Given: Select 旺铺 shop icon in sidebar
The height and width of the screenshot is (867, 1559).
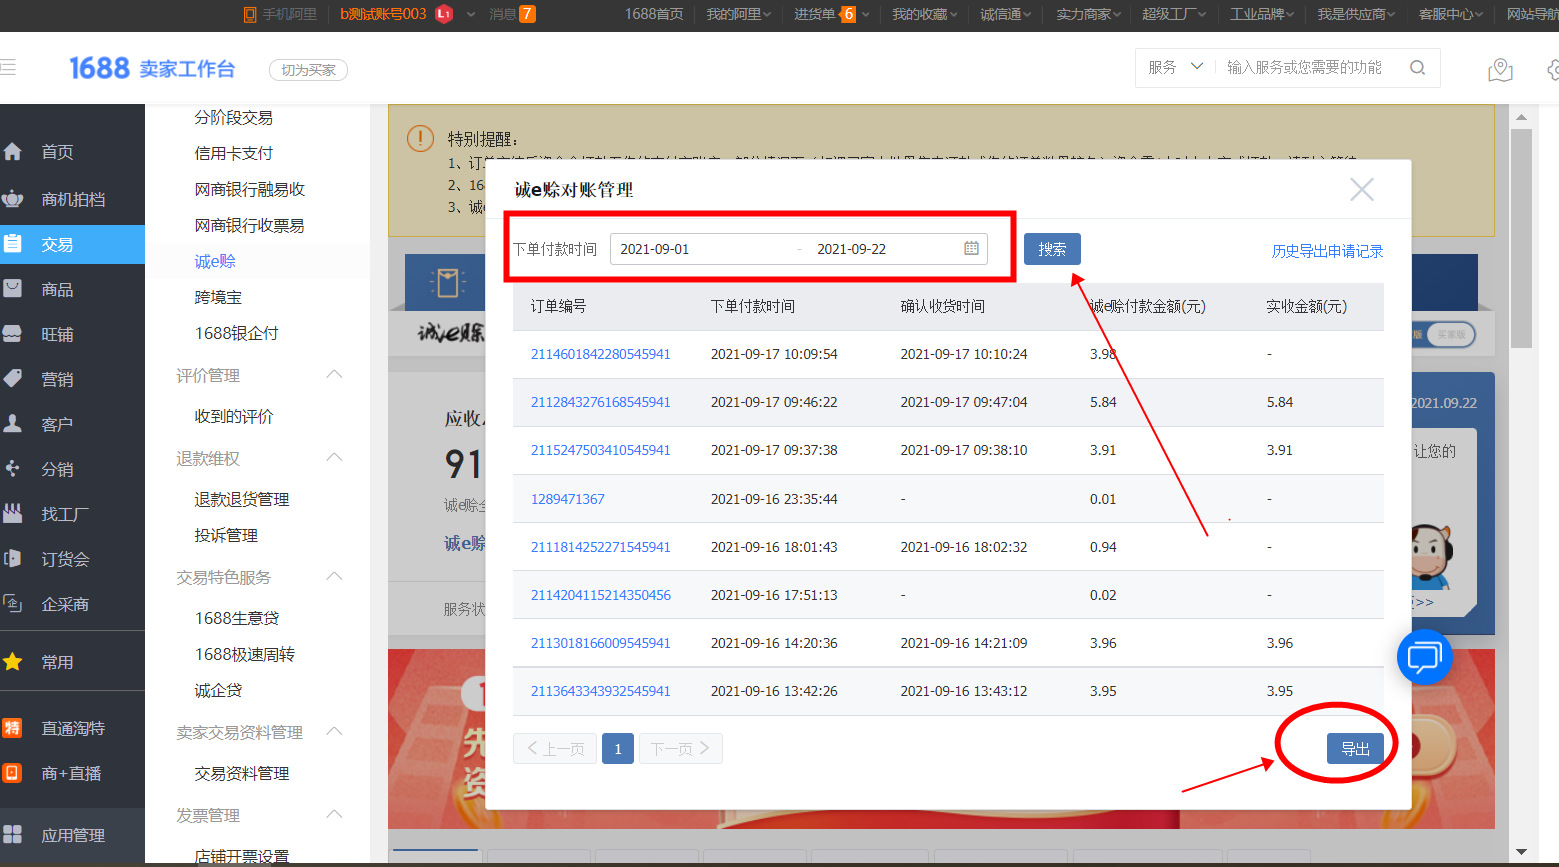Looking at the screenshot, I should tap(14, 335).
